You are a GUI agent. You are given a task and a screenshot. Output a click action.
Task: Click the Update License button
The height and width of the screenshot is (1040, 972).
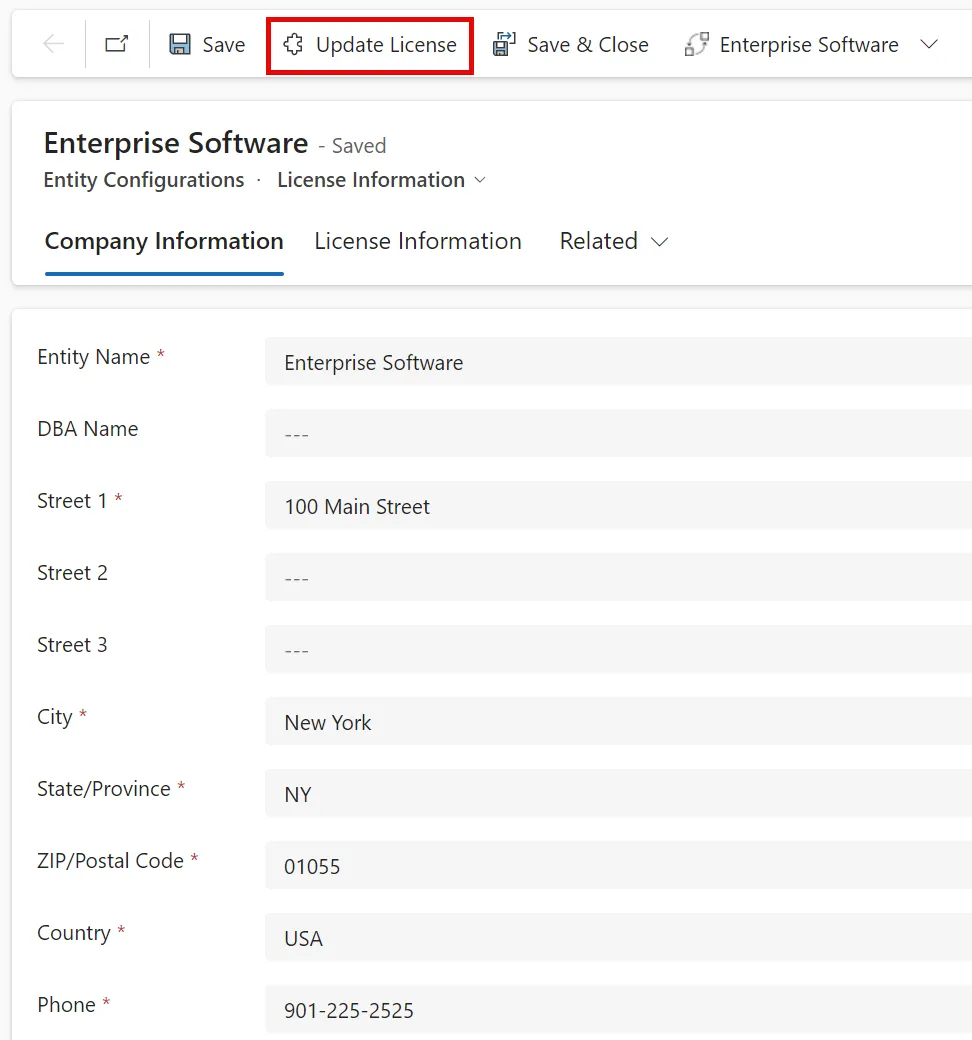[x=370, y=45]
